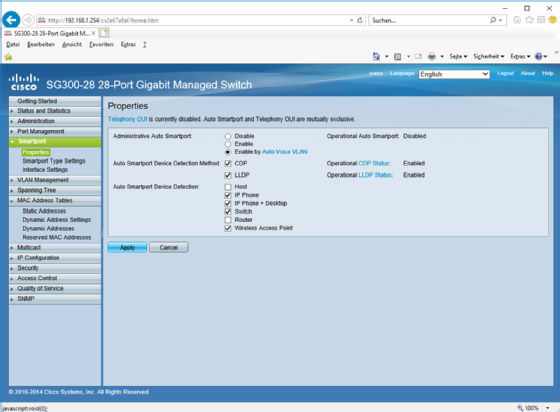Follow the Auto Voice VLAN link
This screenshot has height=412, width=560.
[285, 152]
